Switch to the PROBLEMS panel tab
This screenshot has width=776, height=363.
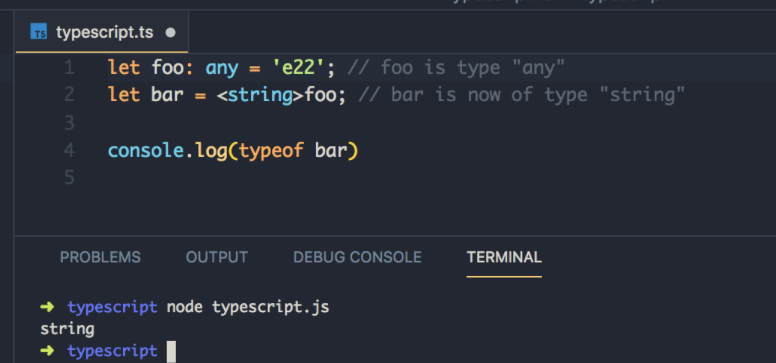(x=100, y=257)
